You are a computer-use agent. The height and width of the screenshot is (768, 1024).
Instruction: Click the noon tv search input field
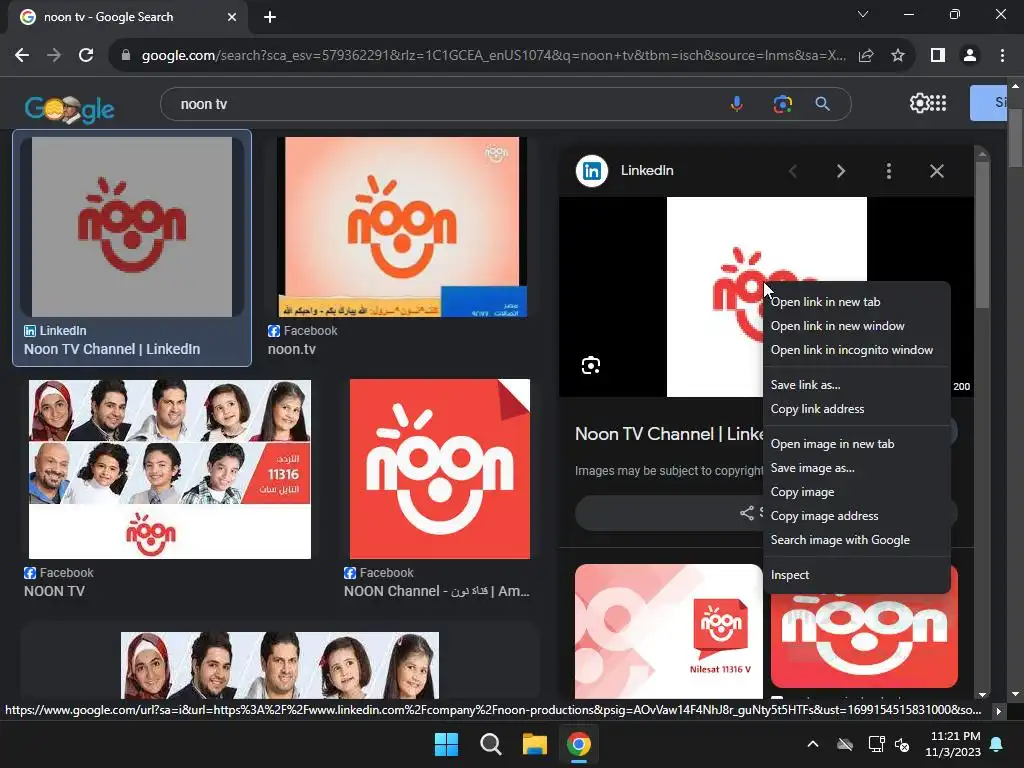point(444,104)
